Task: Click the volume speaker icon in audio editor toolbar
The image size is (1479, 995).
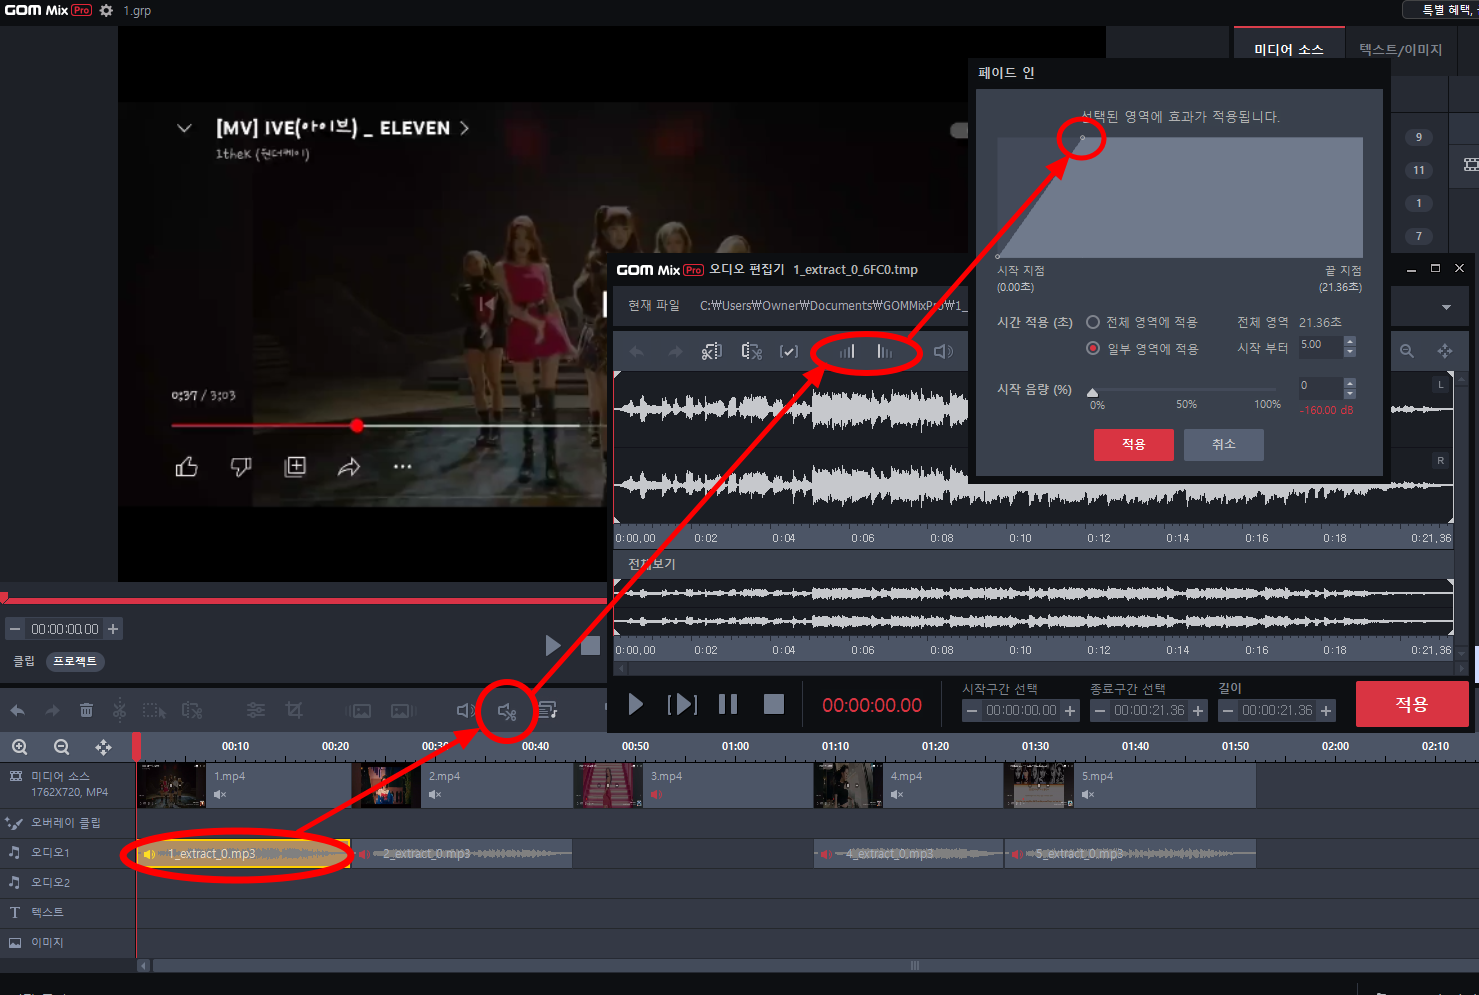Action: click(x=943, y=351)
